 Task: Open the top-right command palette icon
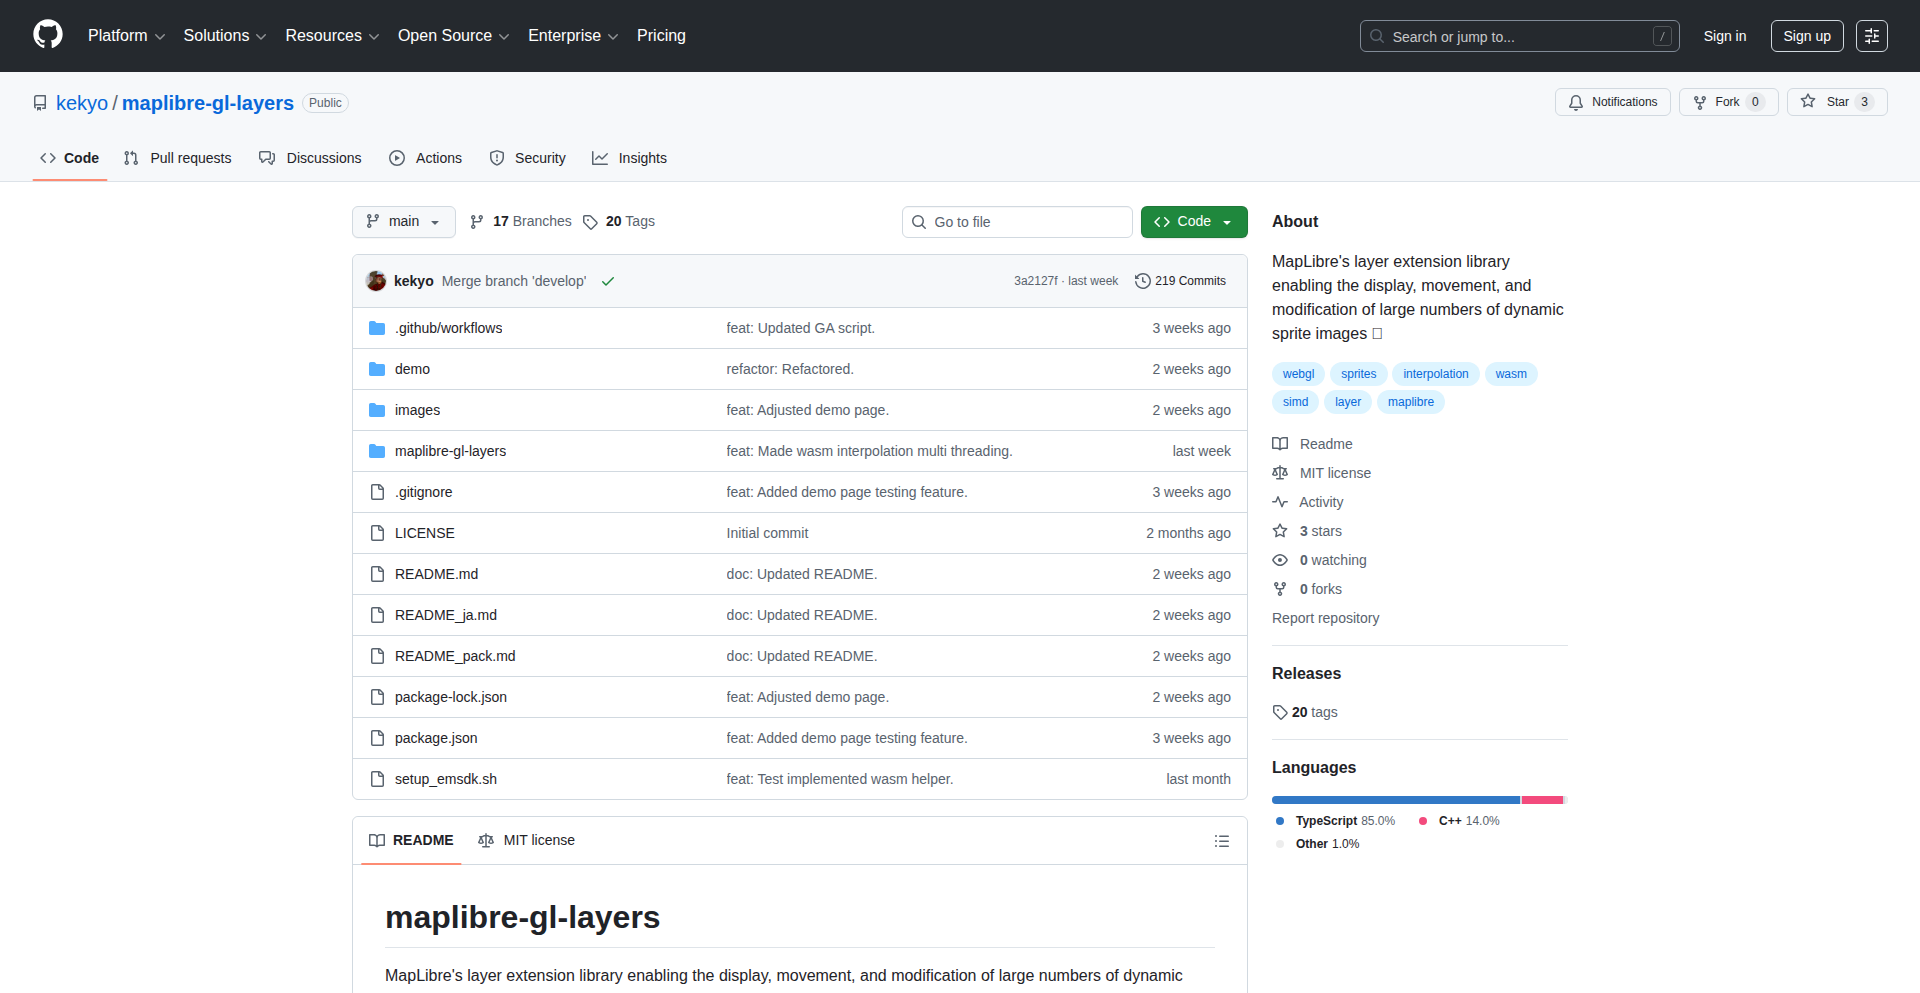(x=1871, y=36)
